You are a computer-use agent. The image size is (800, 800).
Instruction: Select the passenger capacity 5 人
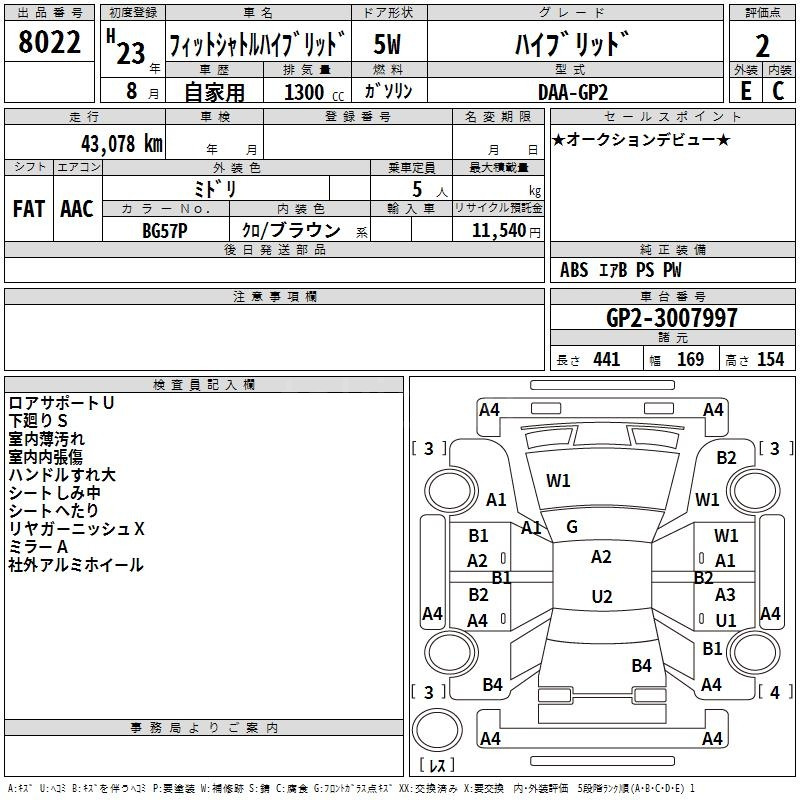(x=430, y=189)
